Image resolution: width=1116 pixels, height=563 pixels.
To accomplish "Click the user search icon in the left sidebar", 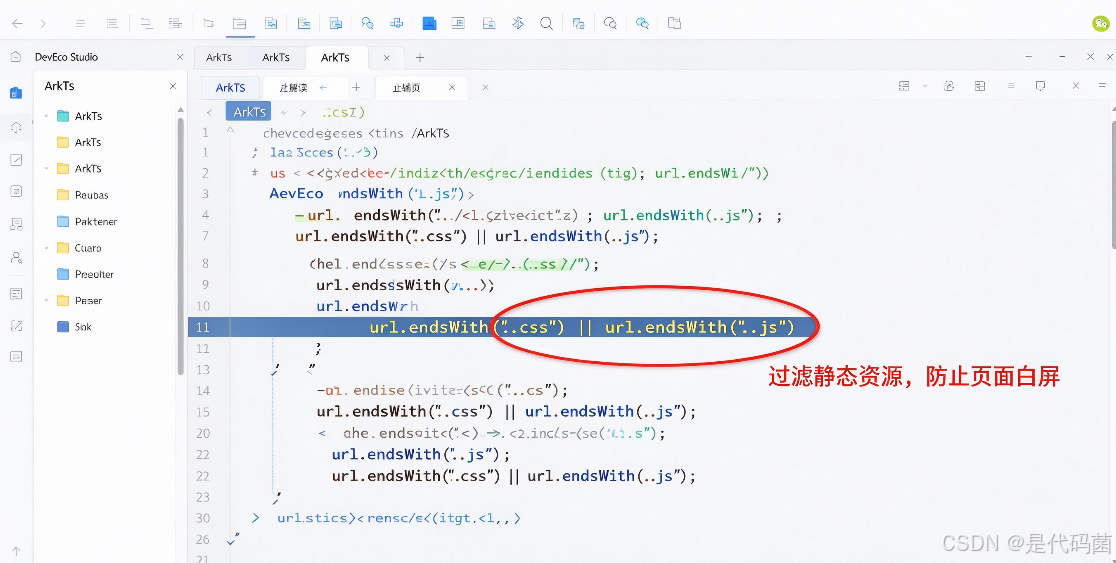I will 16,258.
